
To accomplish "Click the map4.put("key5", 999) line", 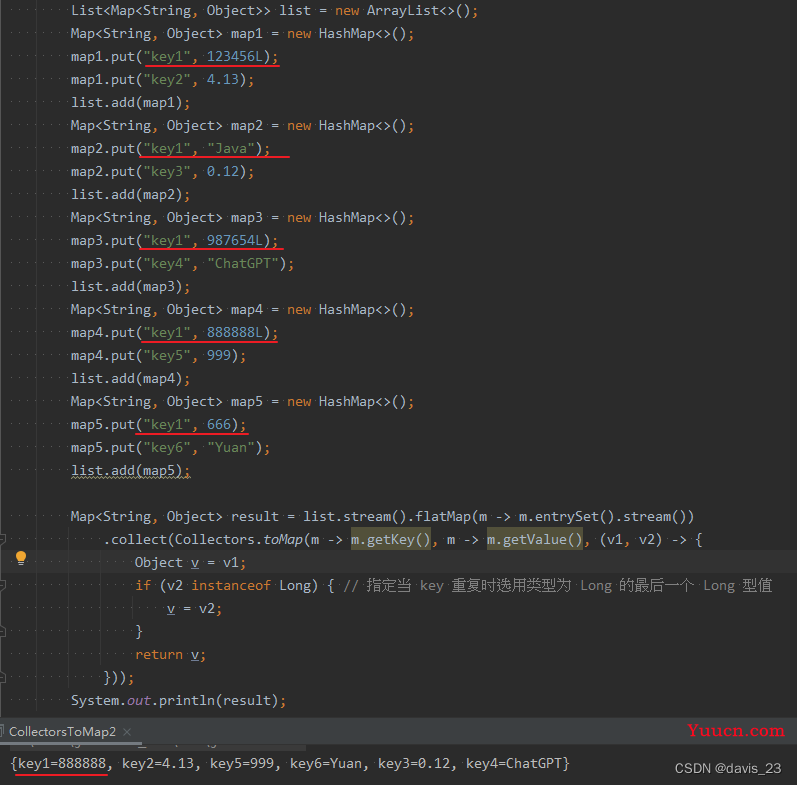I will pos(159,355).
